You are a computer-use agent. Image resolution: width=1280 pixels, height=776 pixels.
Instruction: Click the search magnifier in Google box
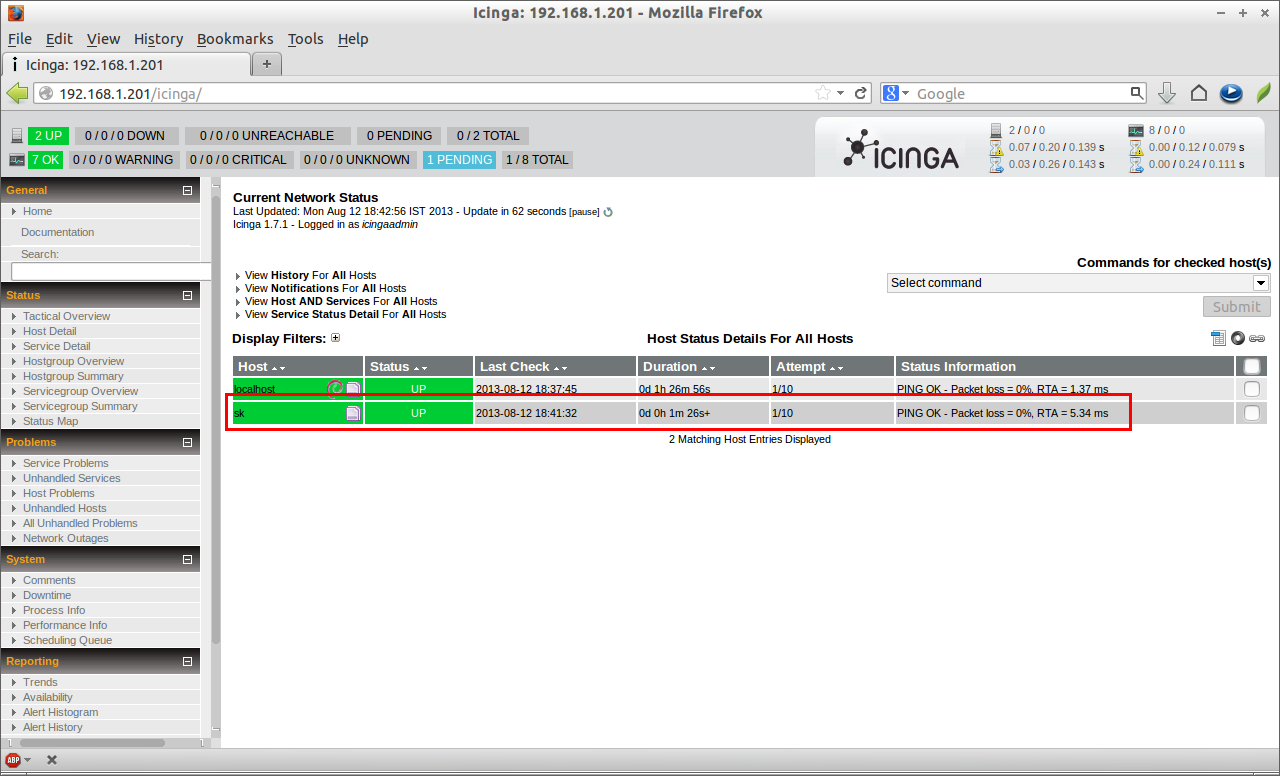[1137, 93]
